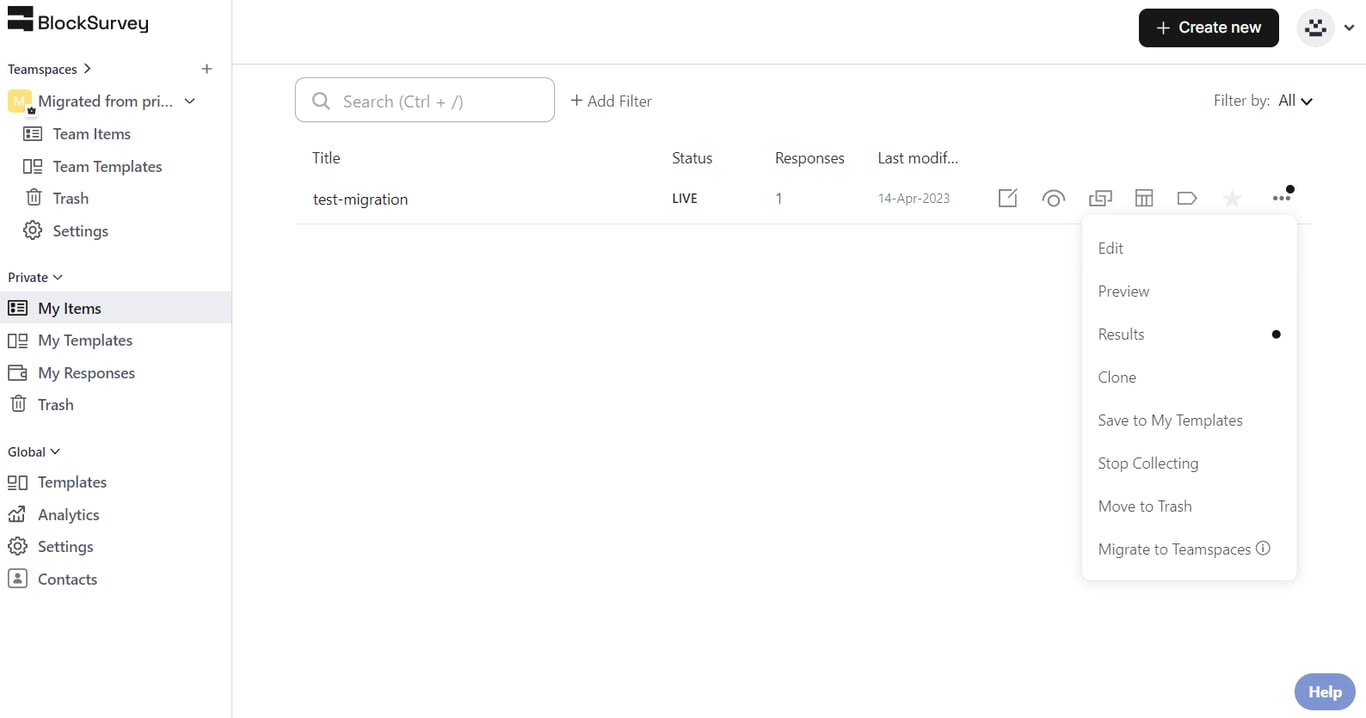This screenshot has height=718, width=1366.
Task: Click trash icon under Migrated teamspace
Action: 33,198
